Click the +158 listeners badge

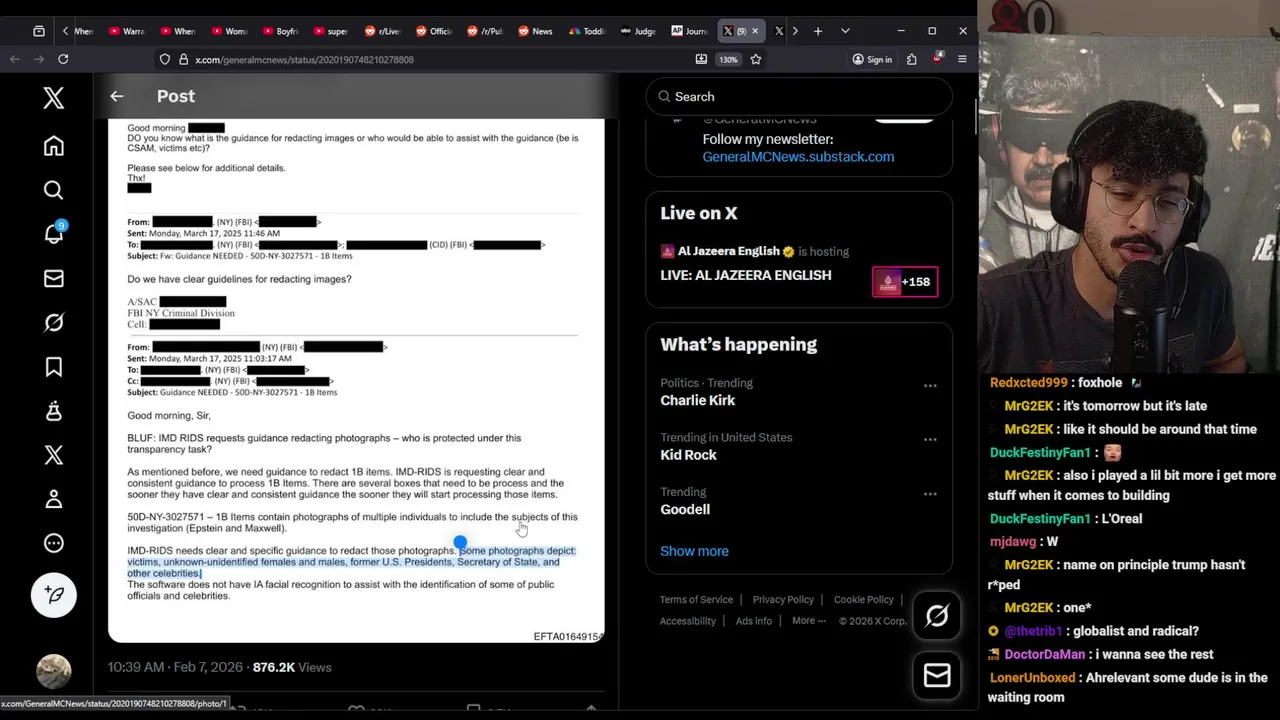[905, 282]
